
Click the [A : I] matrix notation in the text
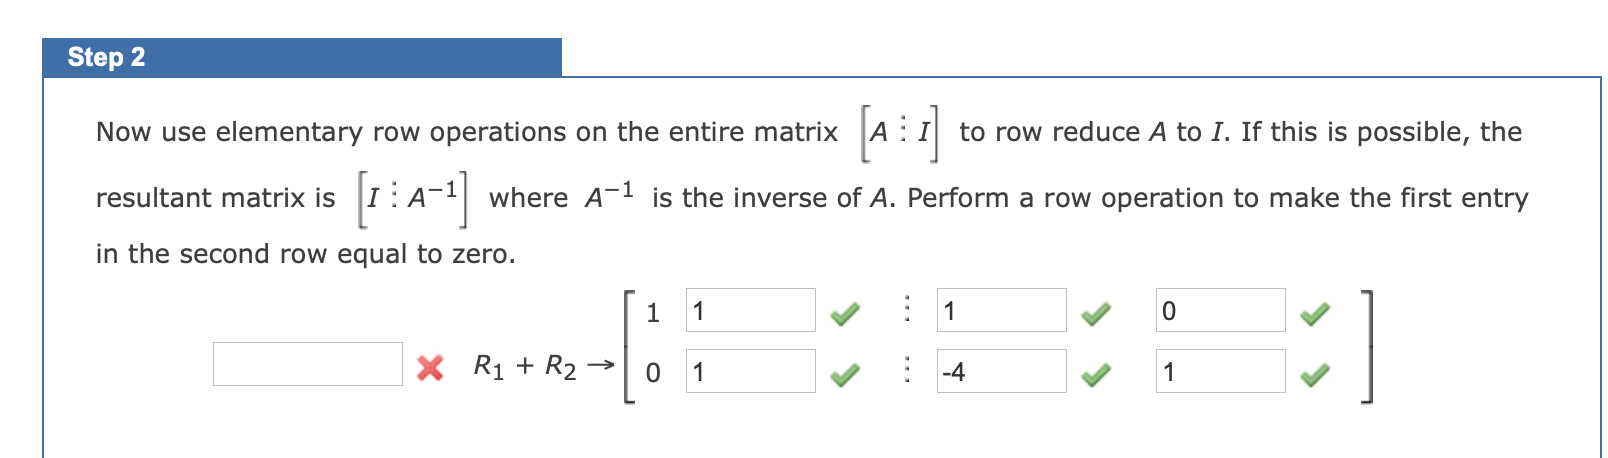pyautogui.click(x=900, y=132)
